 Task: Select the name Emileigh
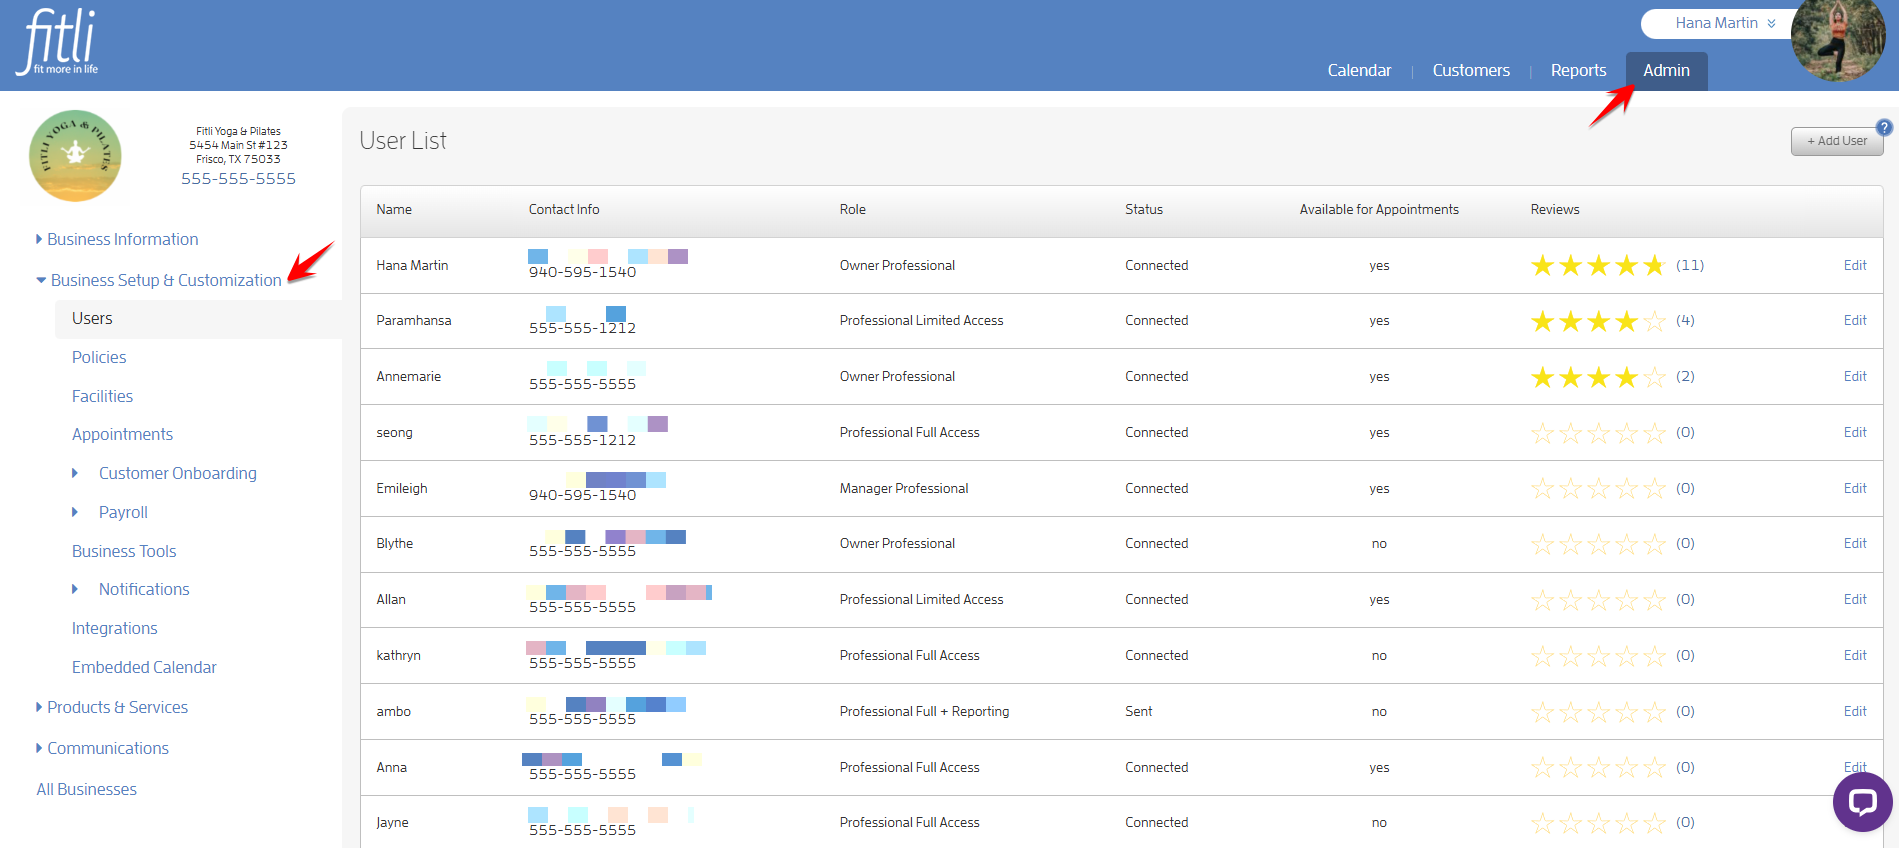[x=401, y=488]
